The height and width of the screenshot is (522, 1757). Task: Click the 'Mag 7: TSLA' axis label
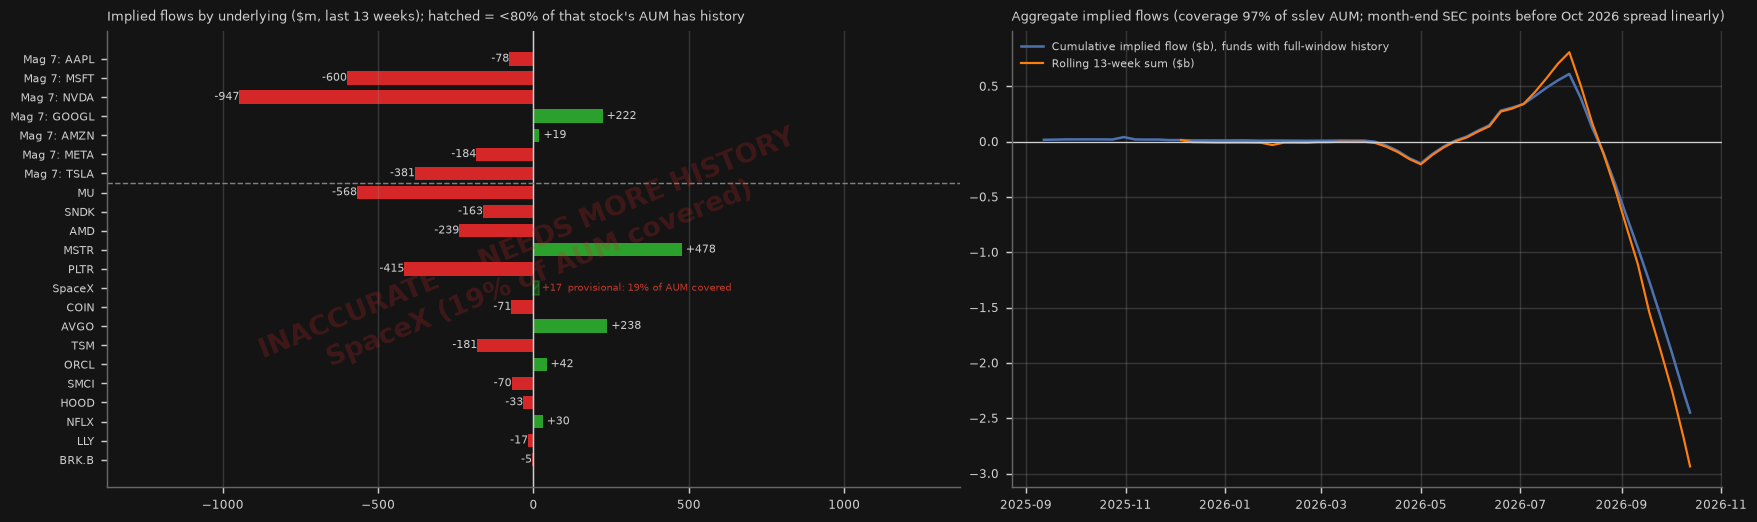click(58, 175)
